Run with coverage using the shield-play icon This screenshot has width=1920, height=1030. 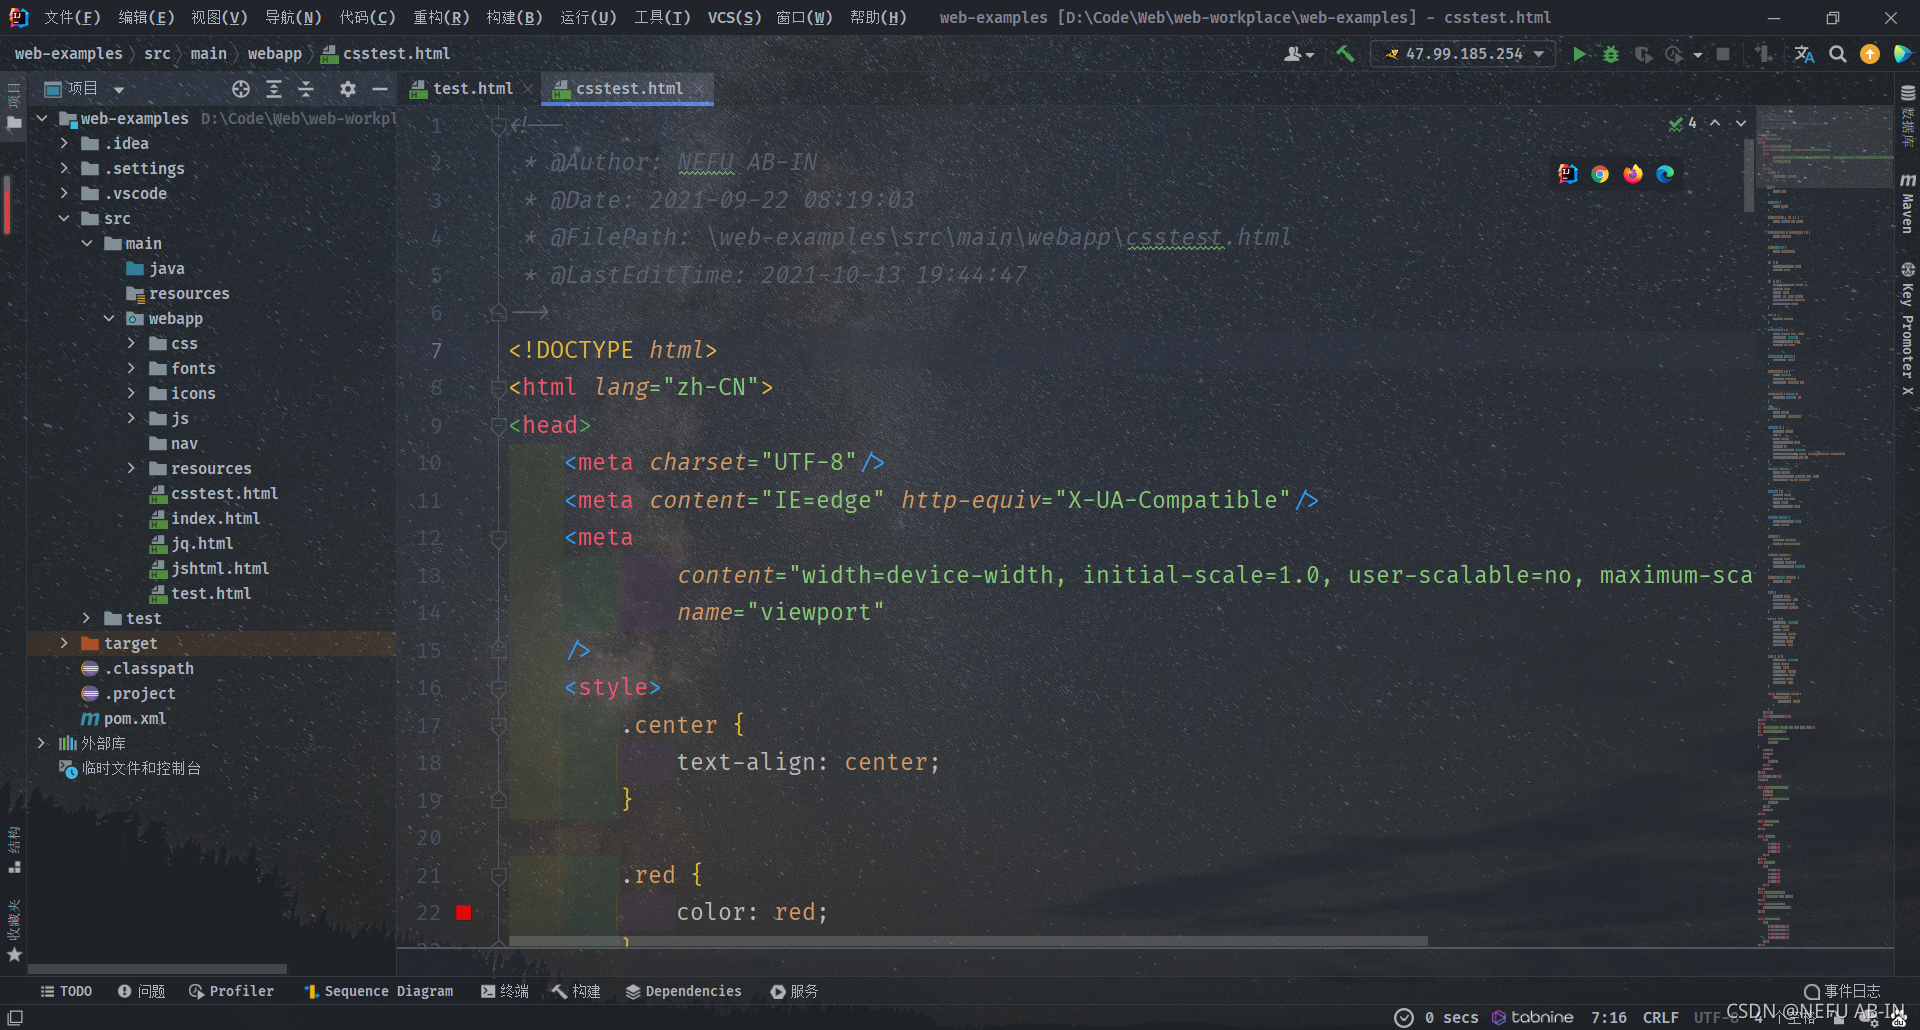[x=1642, y=54]
